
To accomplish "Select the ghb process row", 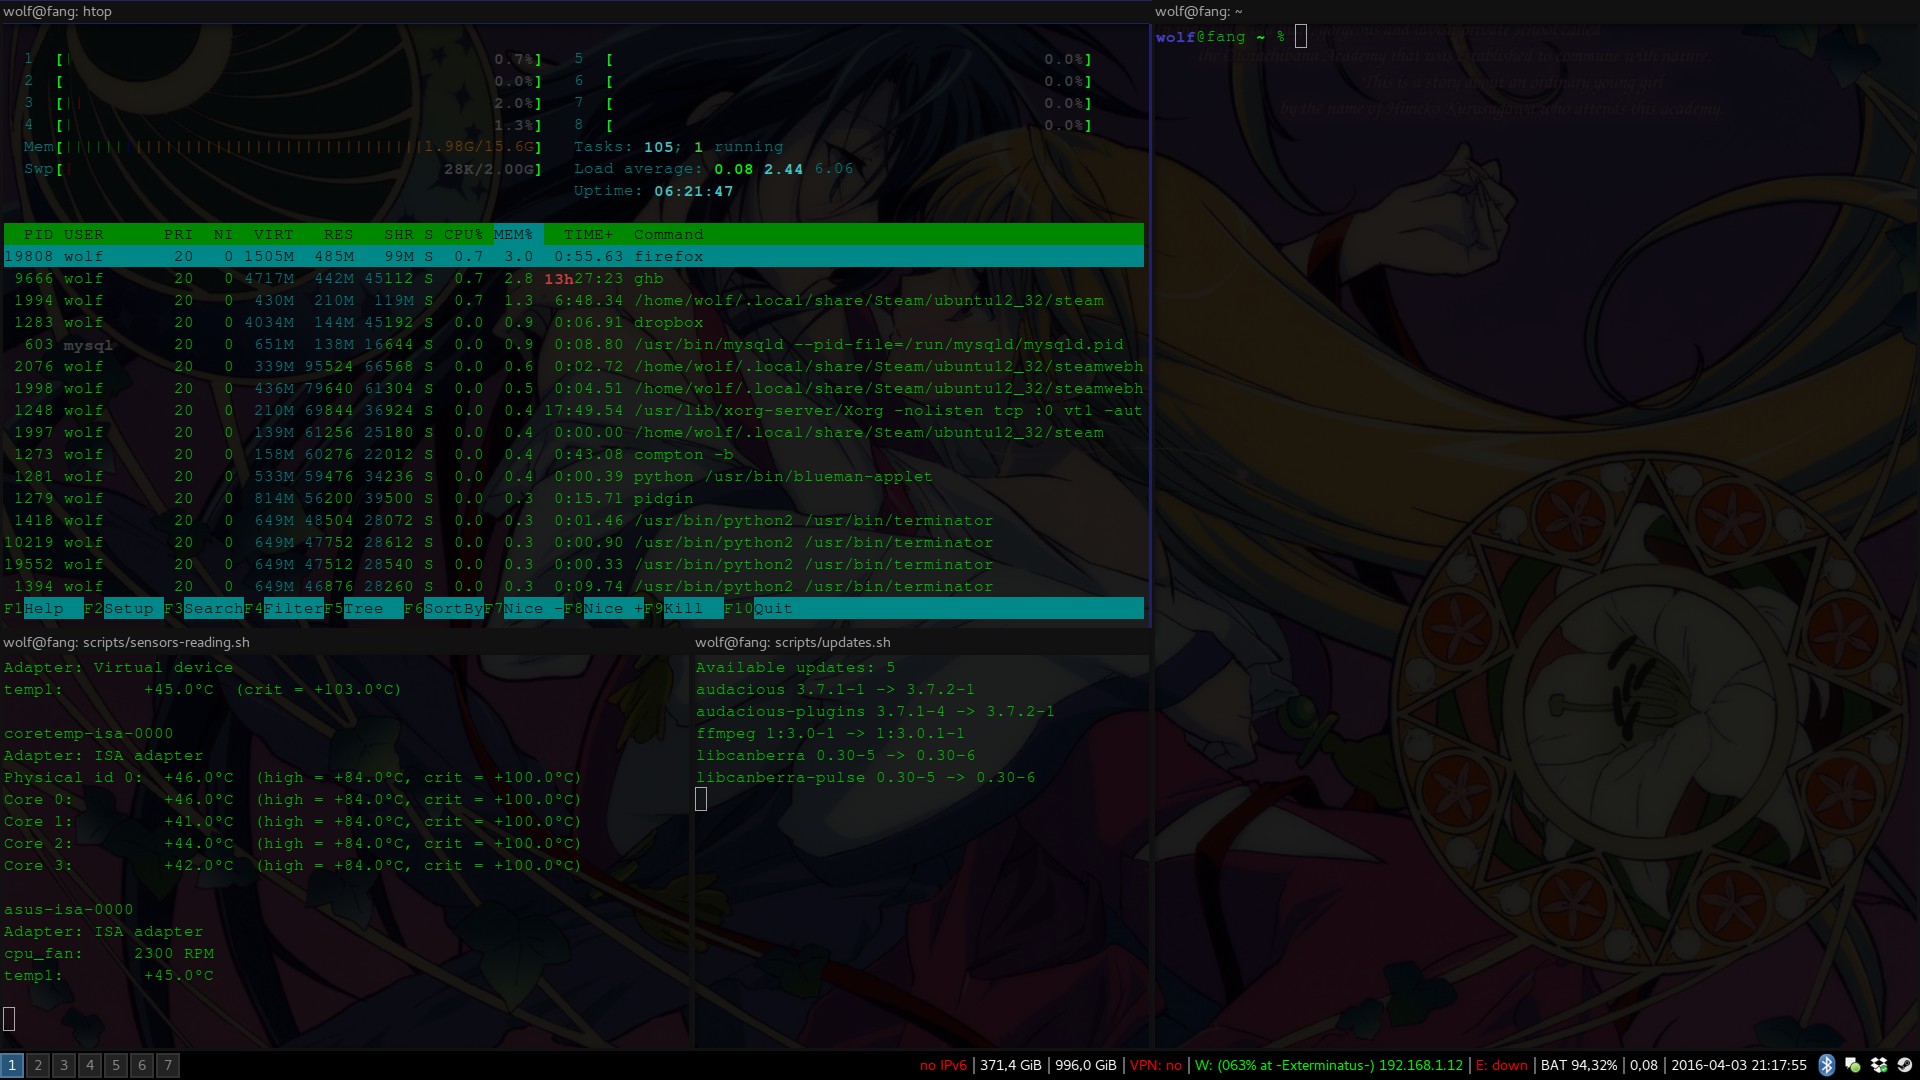I will pos(574,278).
